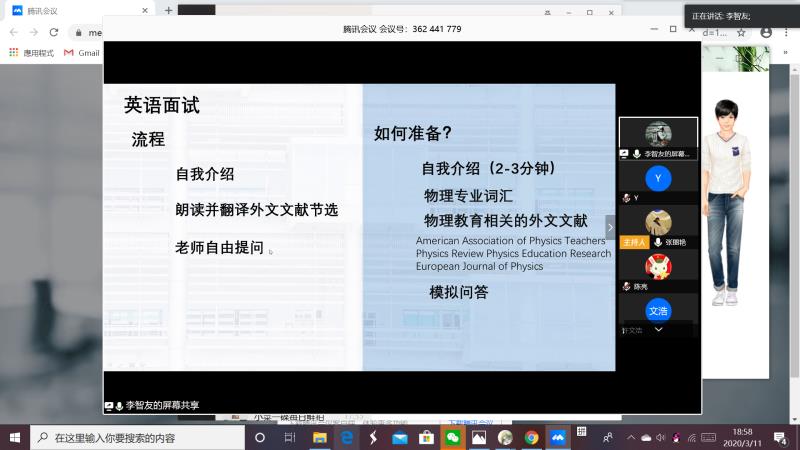This screenshot has width=800, height=450.
Task: Open Microsoft Edge from the taskbar
Action: coord(347,437)
